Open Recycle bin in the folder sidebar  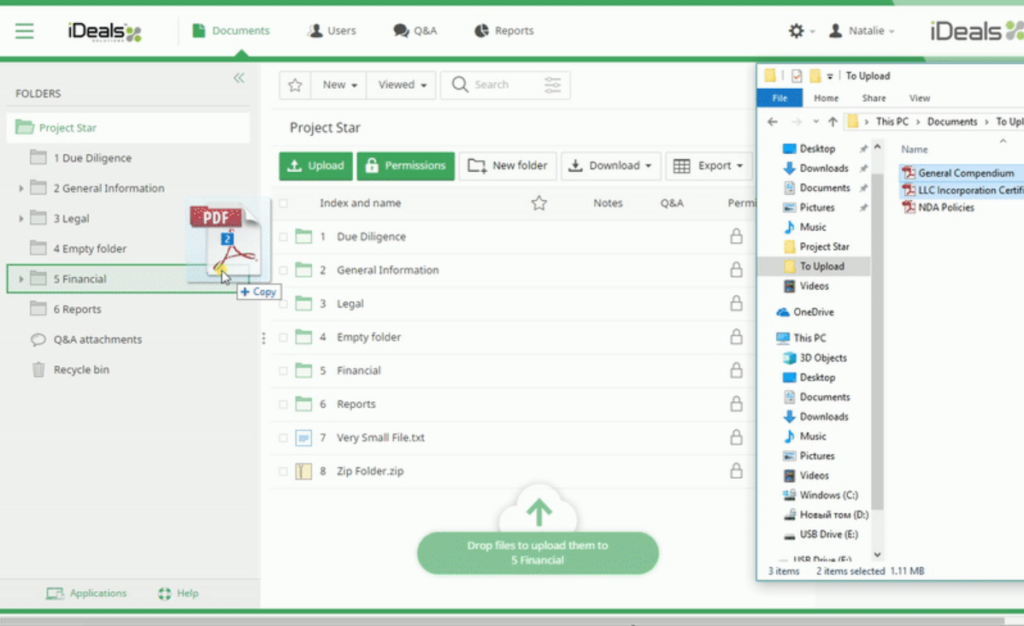(80, 370)
